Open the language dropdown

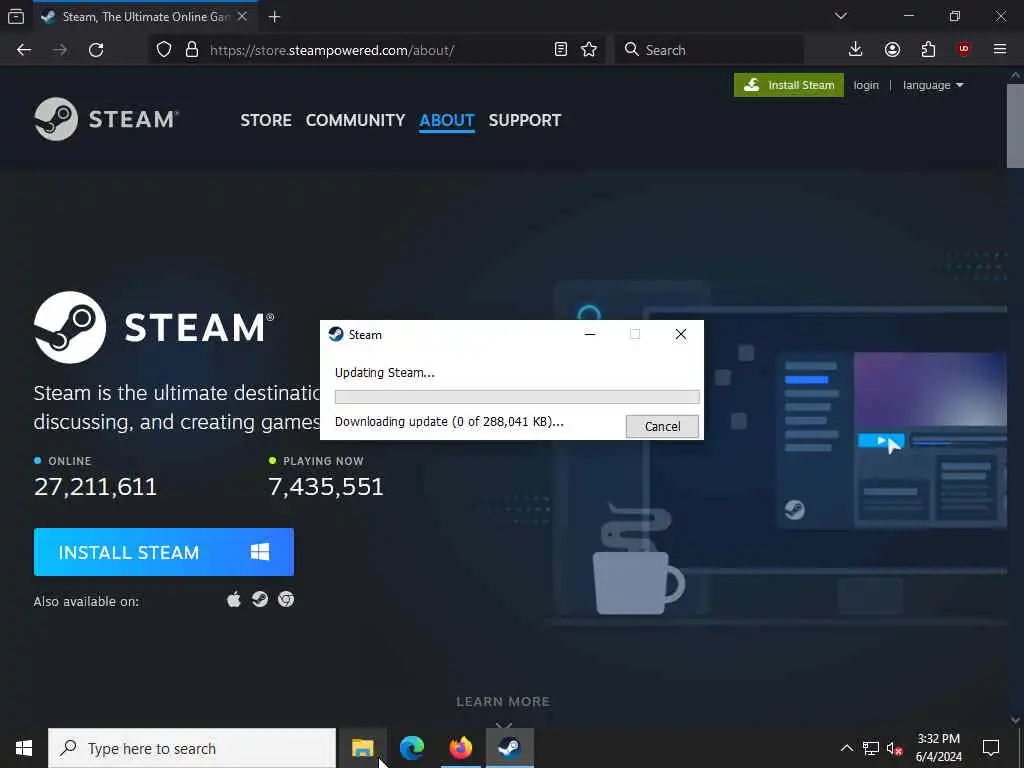point(933,86)
